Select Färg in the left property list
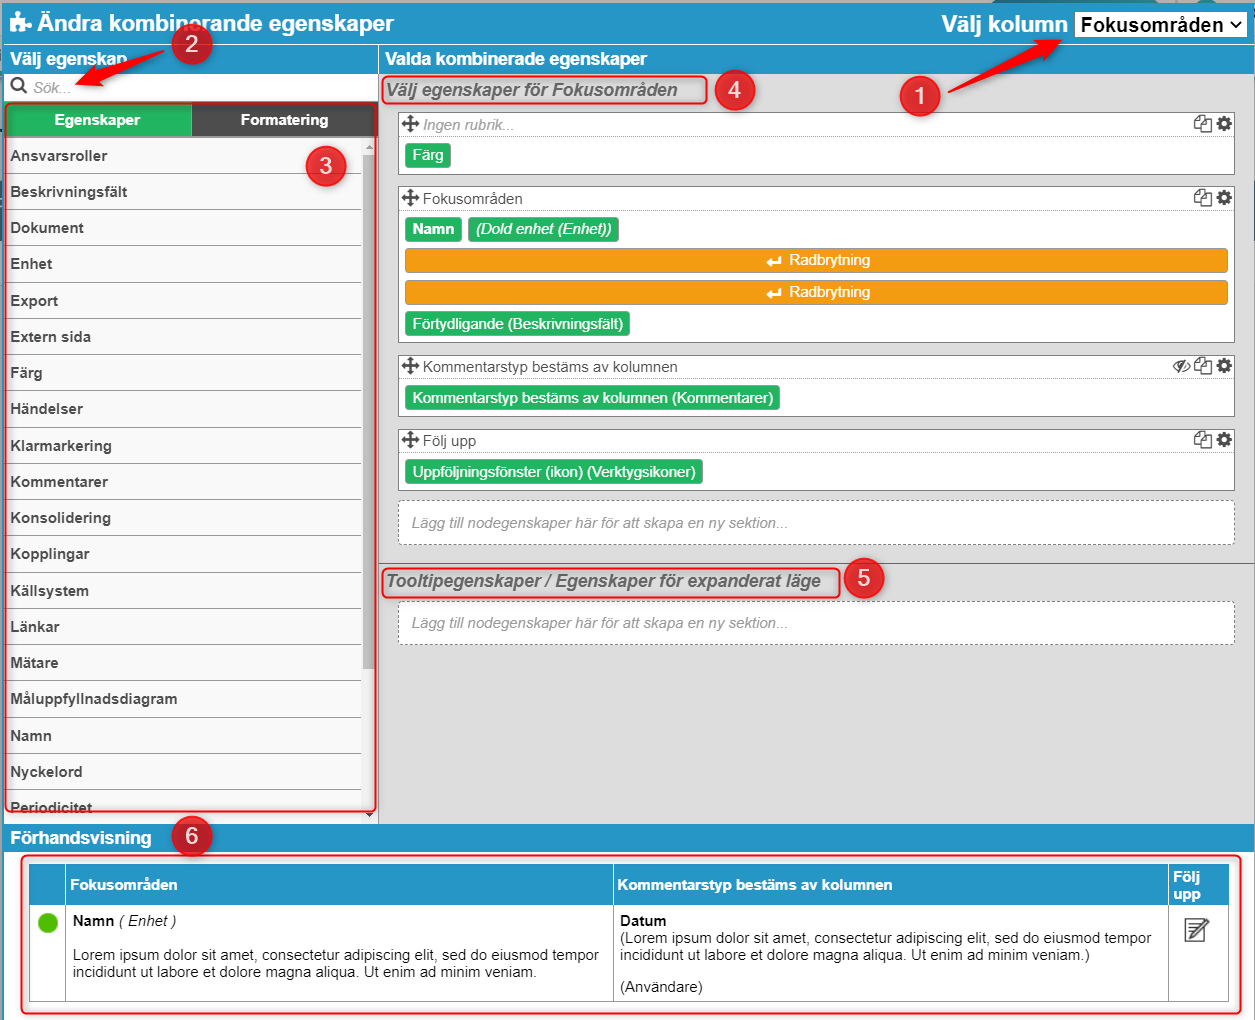The image size is (1255, 1020). pos(184,373)
